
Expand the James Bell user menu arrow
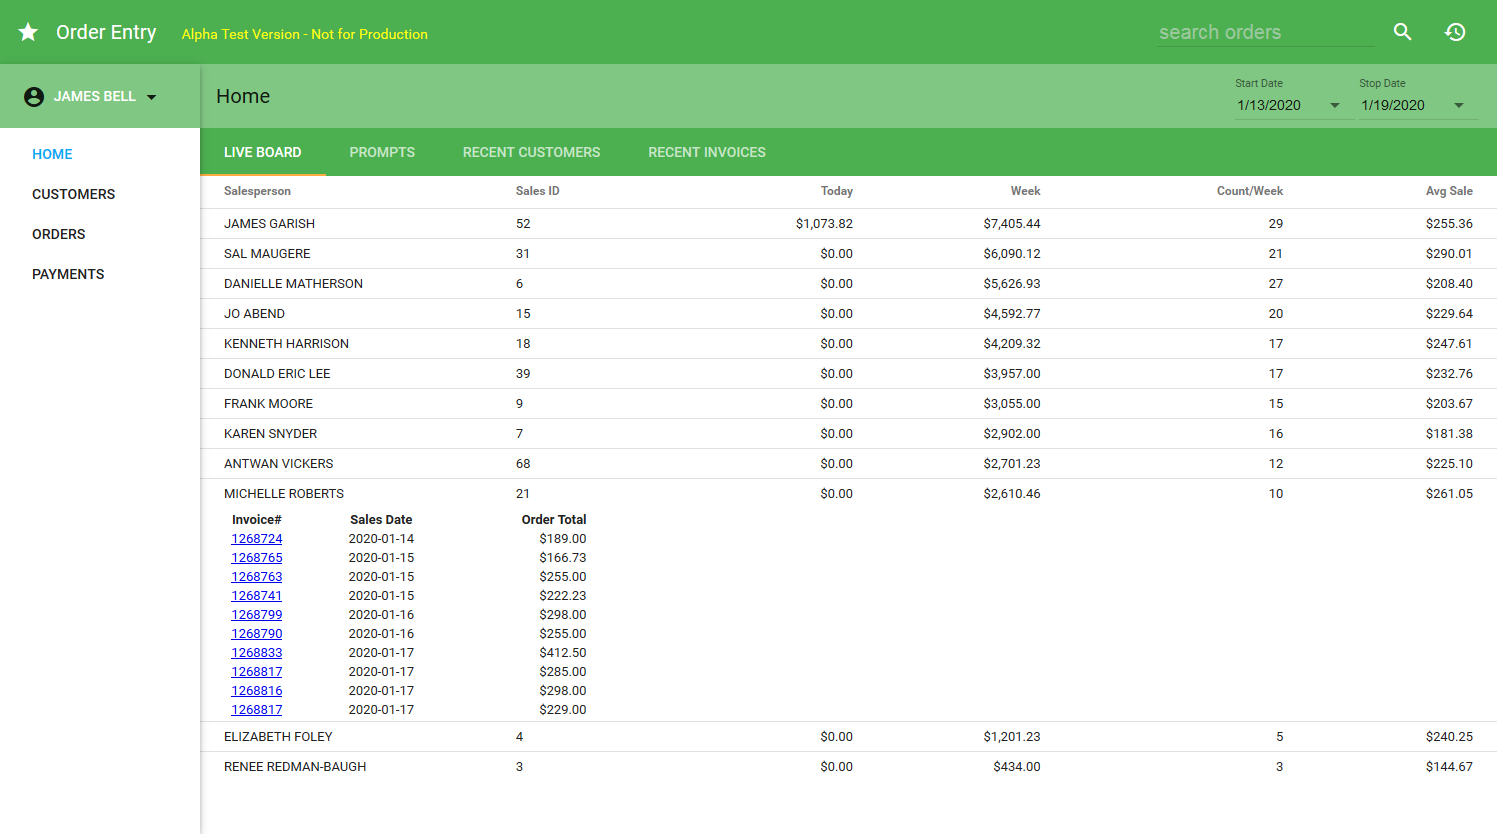point(152,97)
